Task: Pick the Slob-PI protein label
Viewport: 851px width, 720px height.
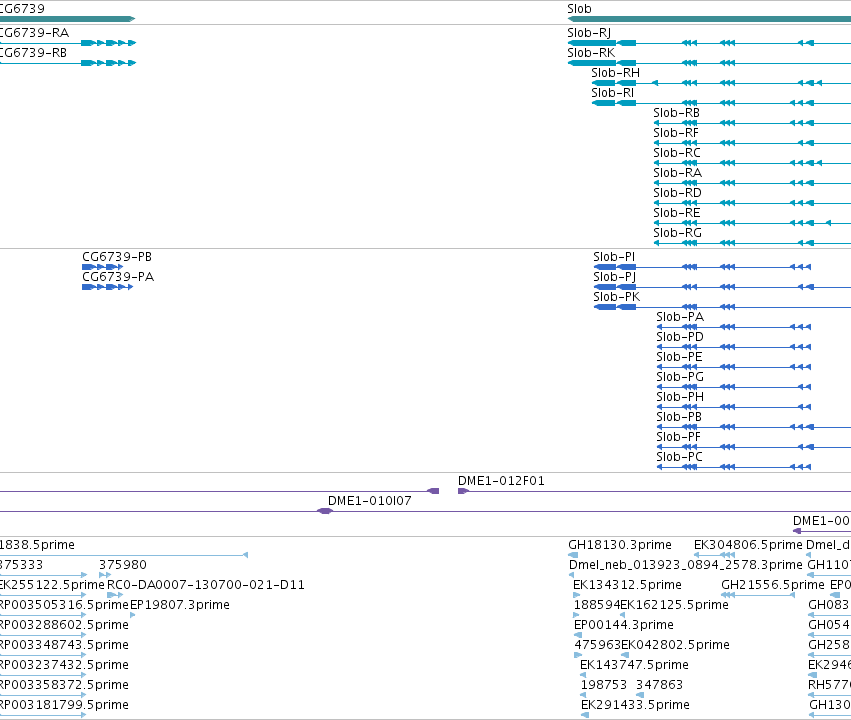Action: click(614, 257)
